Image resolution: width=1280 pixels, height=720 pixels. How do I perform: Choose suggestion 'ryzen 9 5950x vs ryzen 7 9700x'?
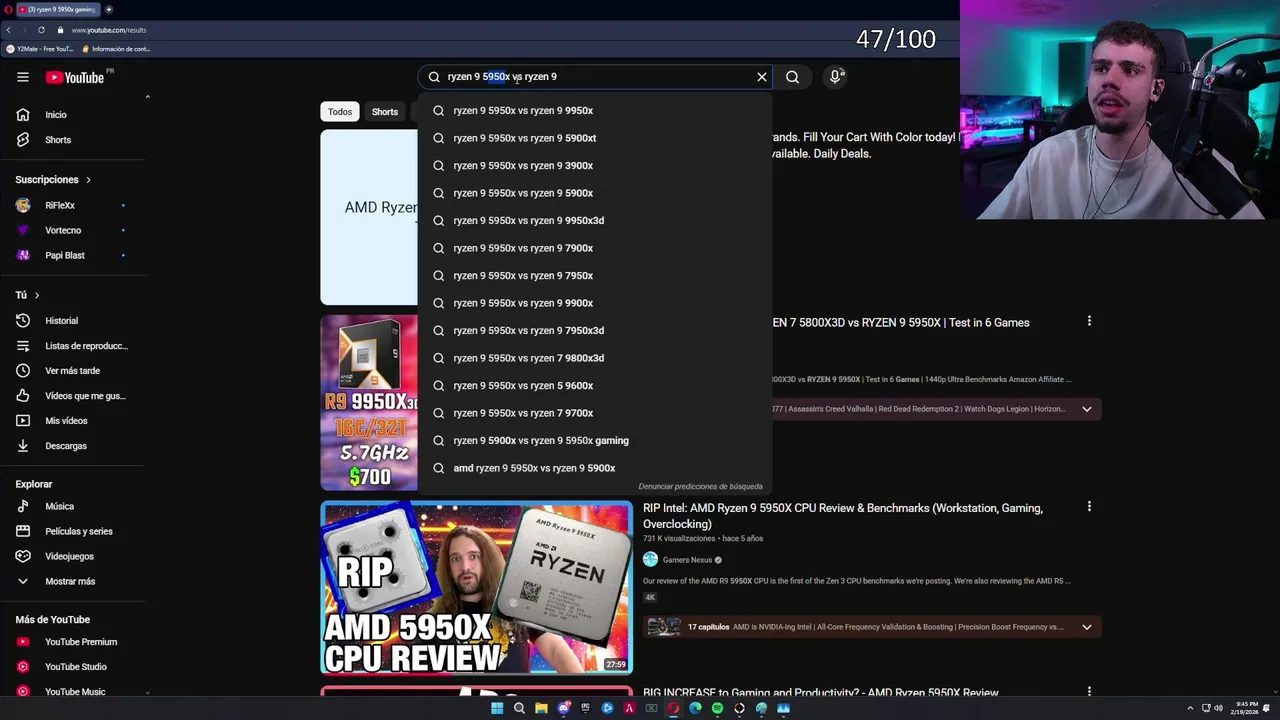[x=595, y=413]
